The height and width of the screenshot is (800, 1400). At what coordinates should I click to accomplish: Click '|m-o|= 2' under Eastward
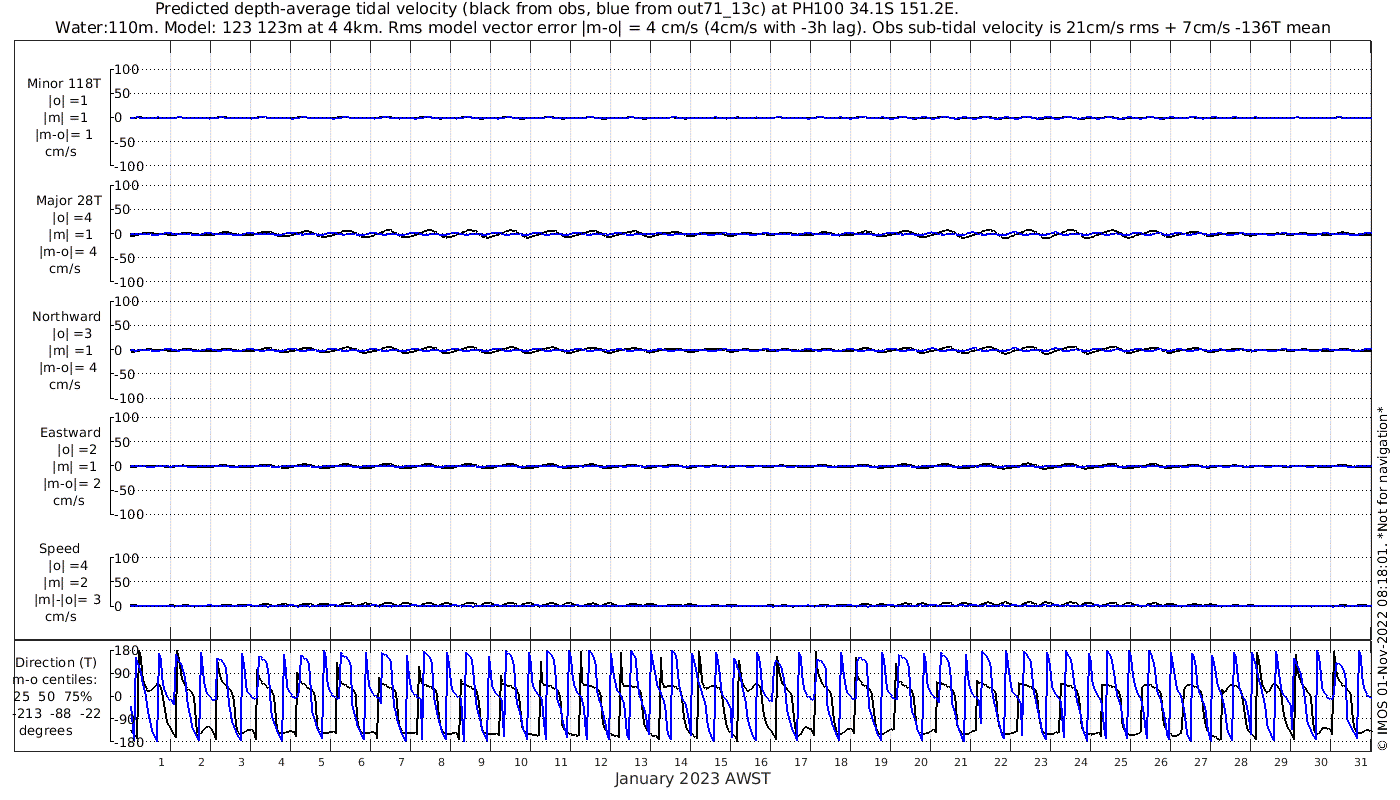pyautogui.click(x=72, y=483)
